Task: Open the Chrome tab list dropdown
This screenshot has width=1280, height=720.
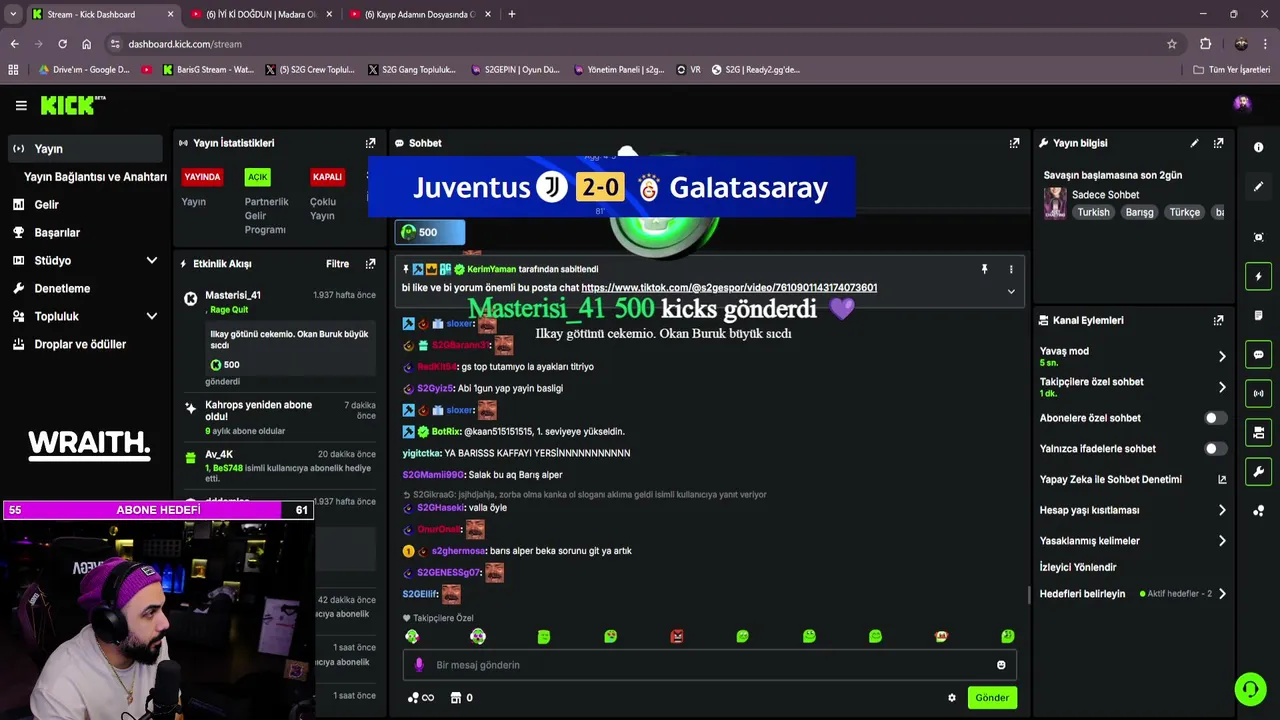Action: pyautogui.click(x=13, y=14)
